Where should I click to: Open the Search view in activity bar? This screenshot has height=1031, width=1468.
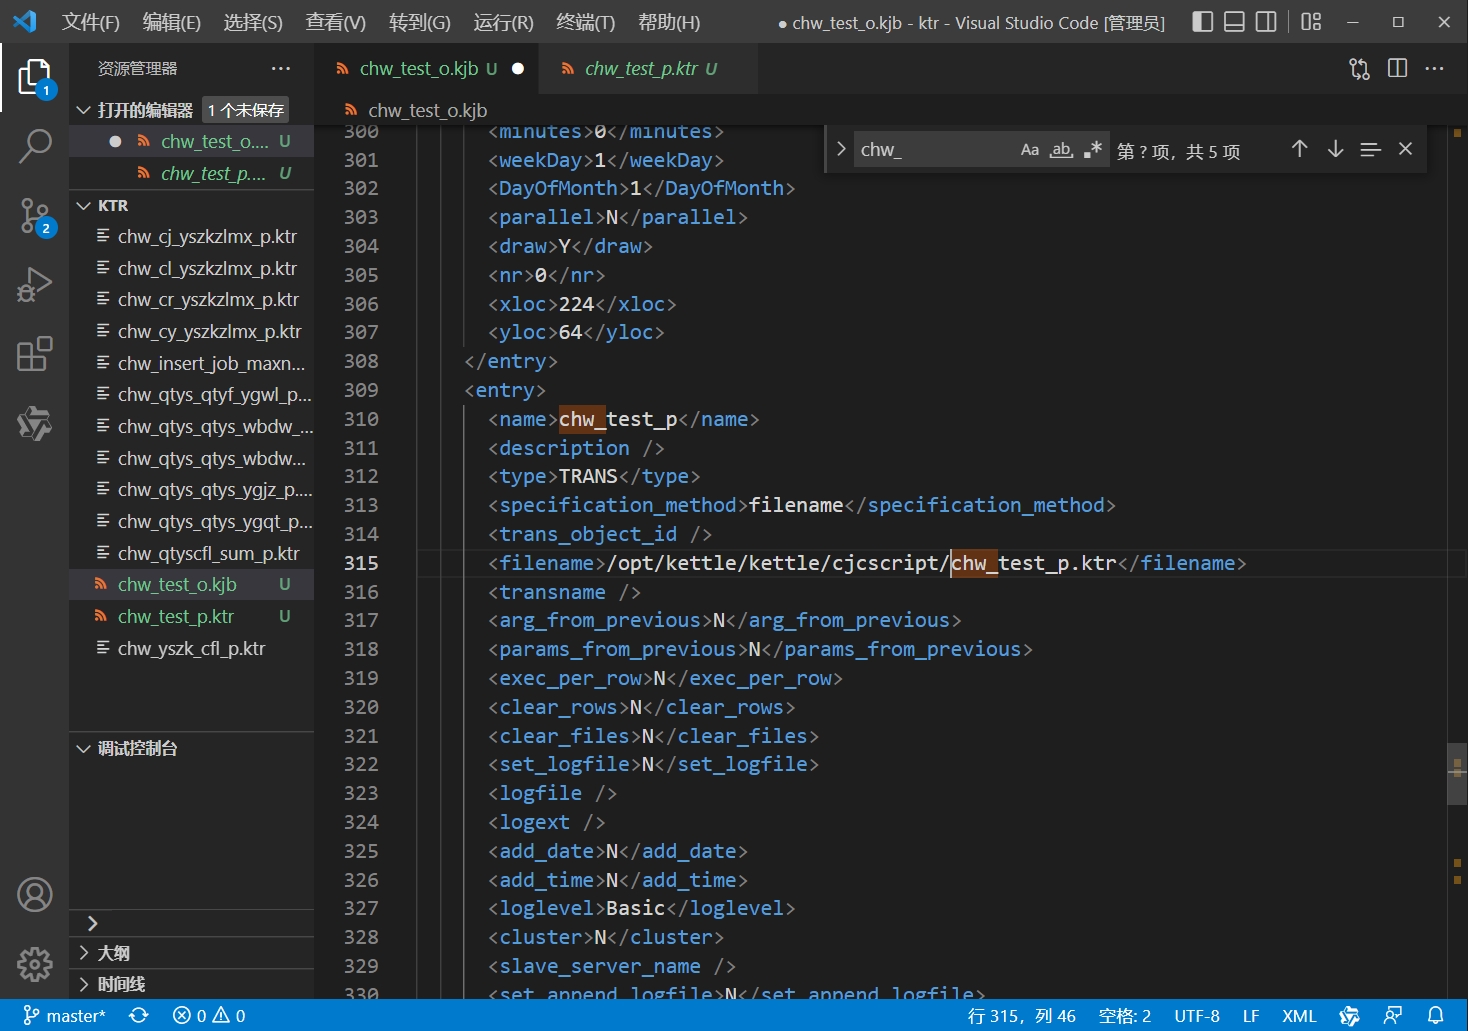(x=35, y=146)
